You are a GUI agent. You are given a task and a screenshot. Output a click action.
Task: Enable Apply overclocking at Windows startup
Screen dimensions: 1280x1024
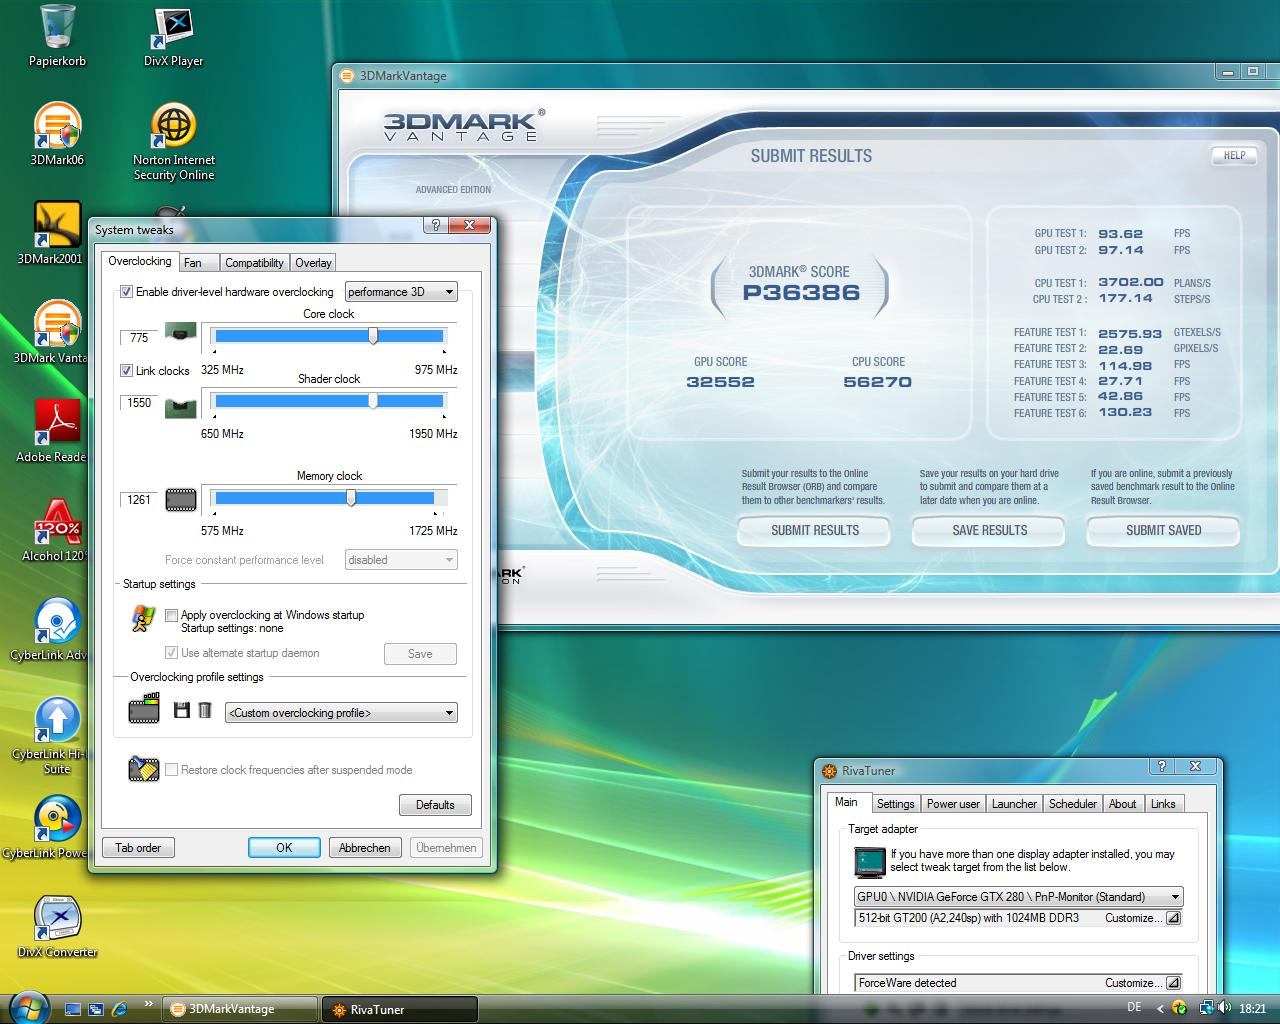[171, 616]
